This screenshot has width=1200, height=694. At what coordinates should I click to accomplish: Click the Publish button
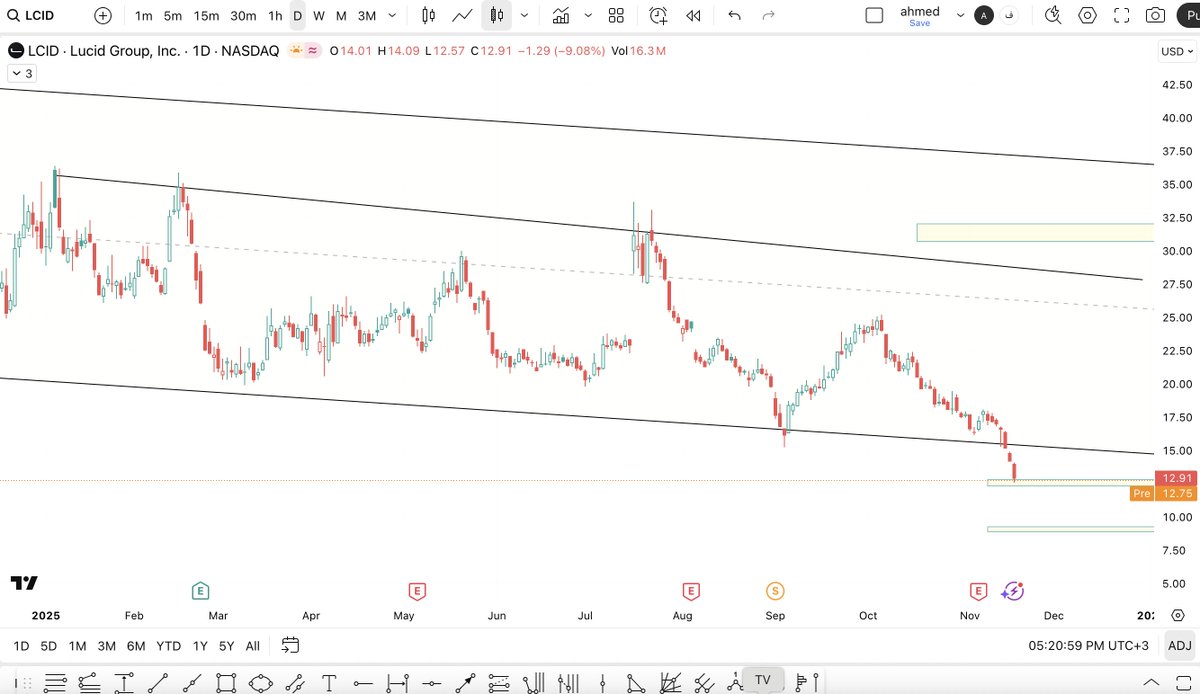pyautogui.click(x=1187, y=15)
